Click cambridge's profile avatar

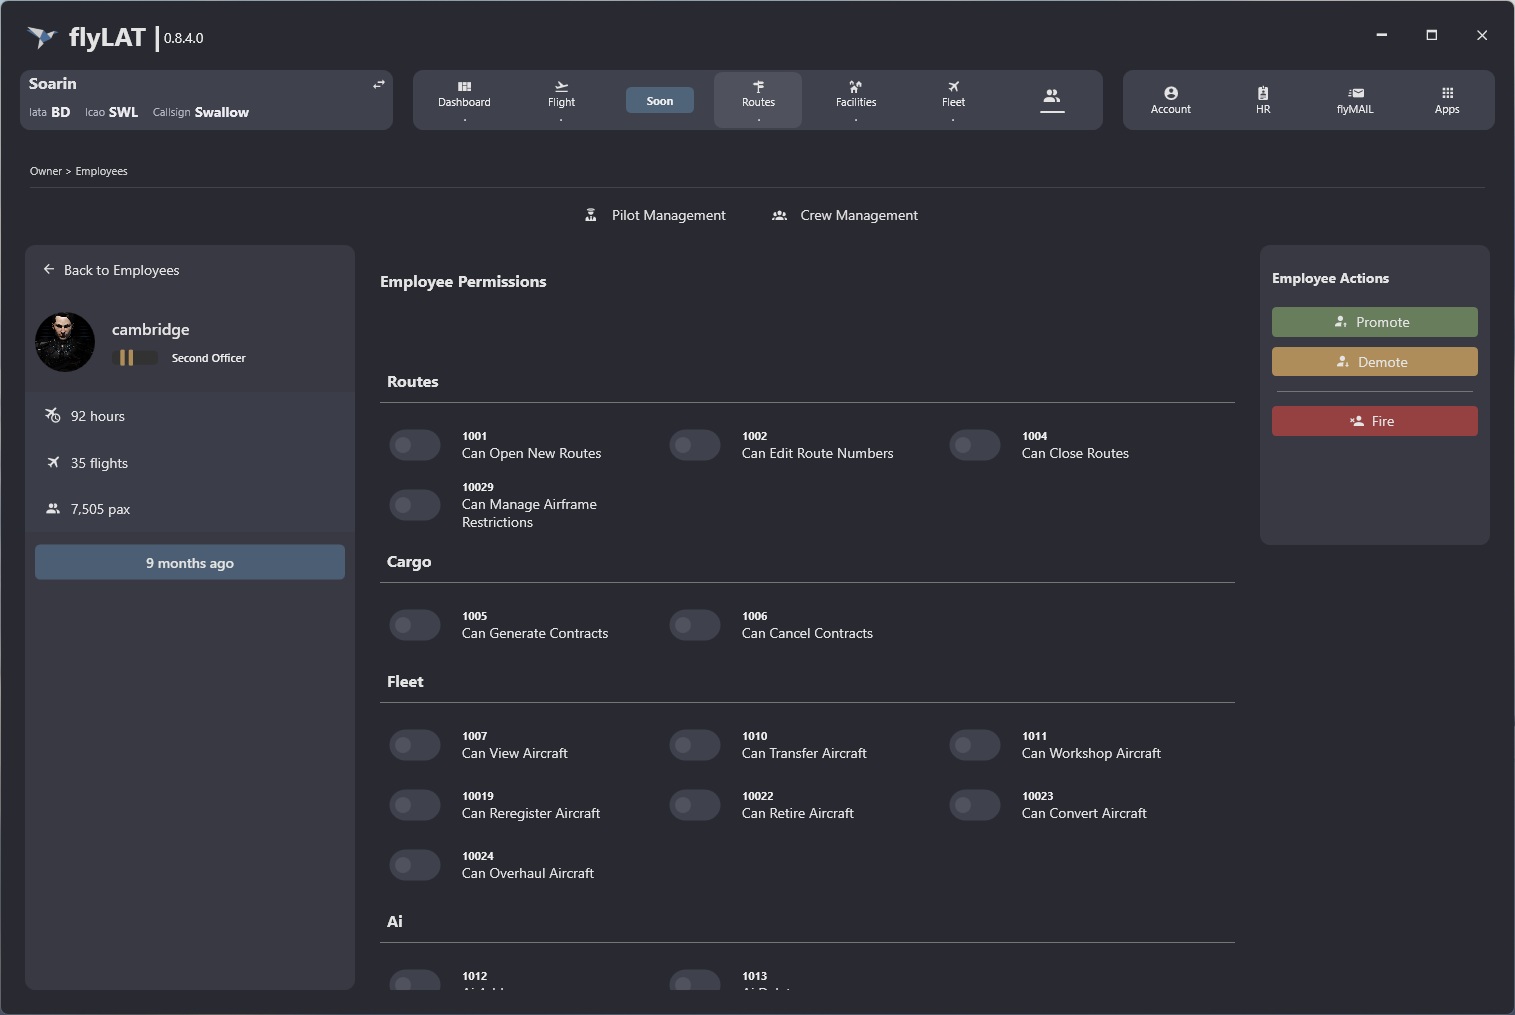point(65,342)
